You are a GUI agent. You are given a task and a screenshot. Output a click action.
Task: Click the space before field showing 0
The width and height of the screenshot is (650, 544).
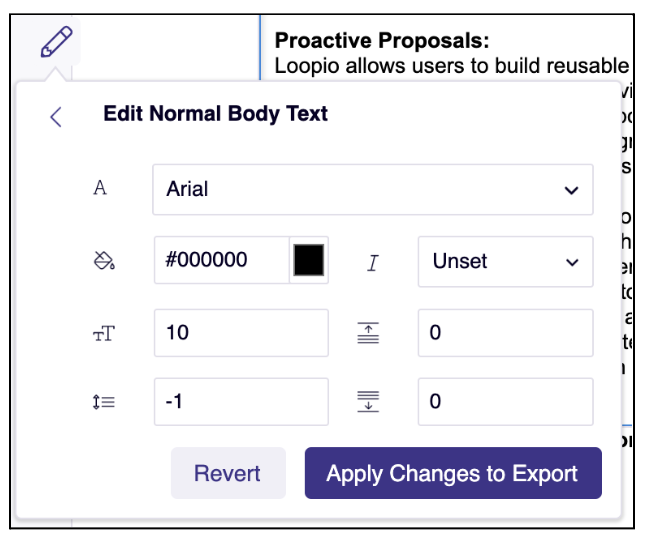[505, 333]
